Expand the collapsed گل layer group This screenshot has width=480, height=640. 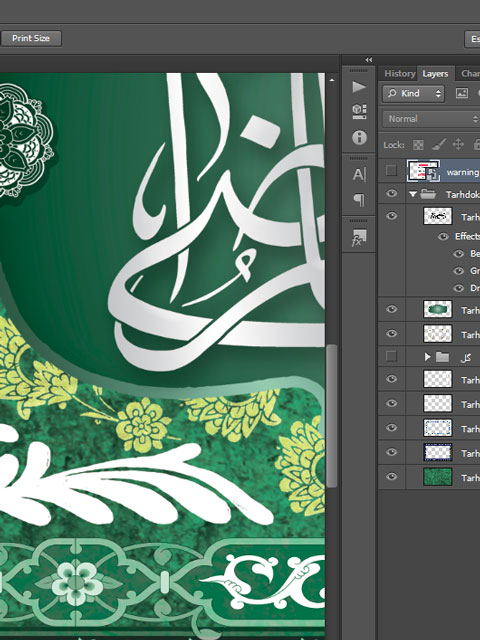click(427, 357)
